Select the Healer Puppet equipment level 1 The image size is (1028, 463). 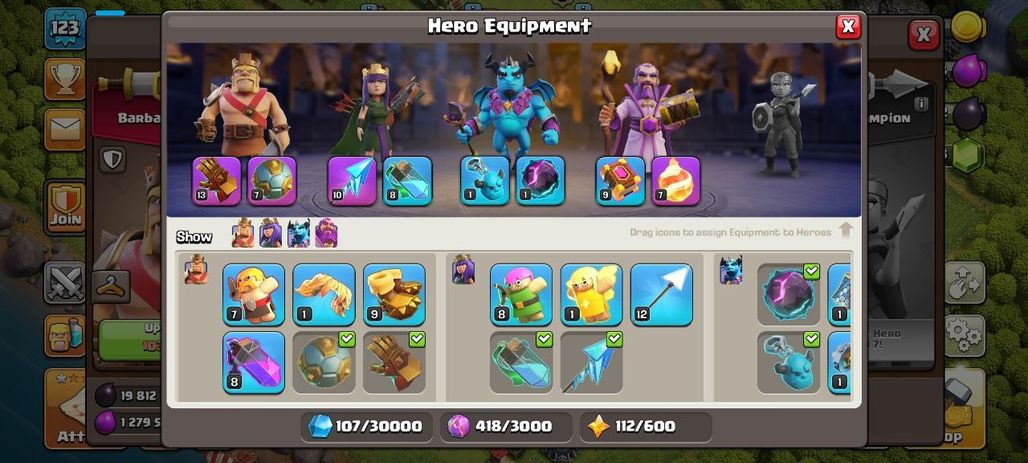click(x=591, y=294)
